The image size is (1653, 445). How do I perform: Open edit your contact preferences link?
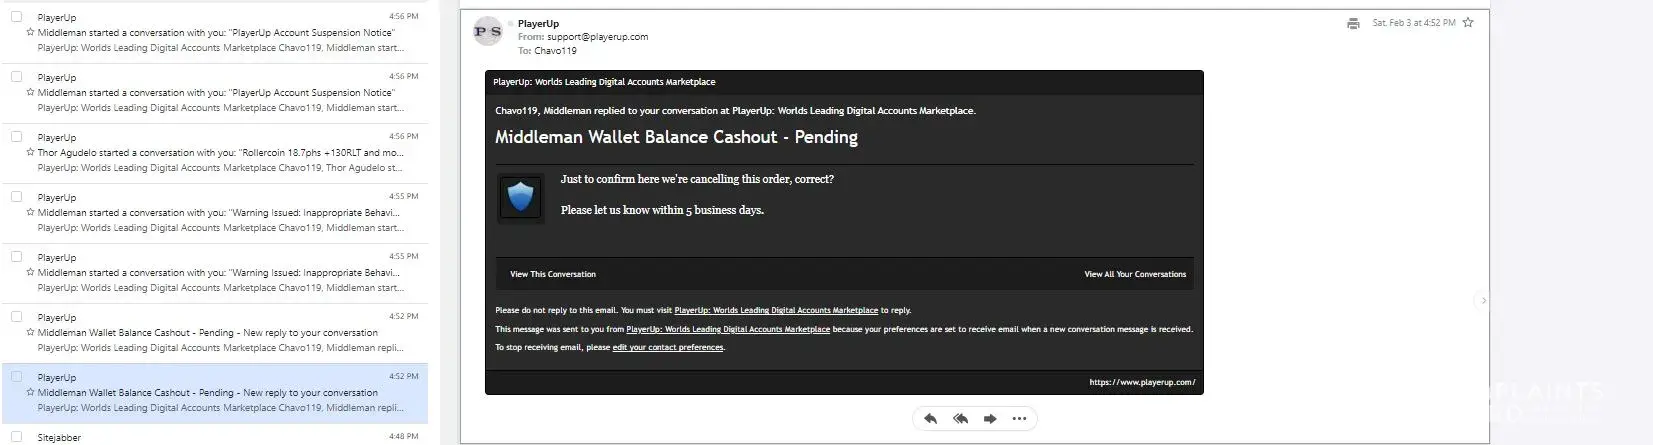point(668,347)
